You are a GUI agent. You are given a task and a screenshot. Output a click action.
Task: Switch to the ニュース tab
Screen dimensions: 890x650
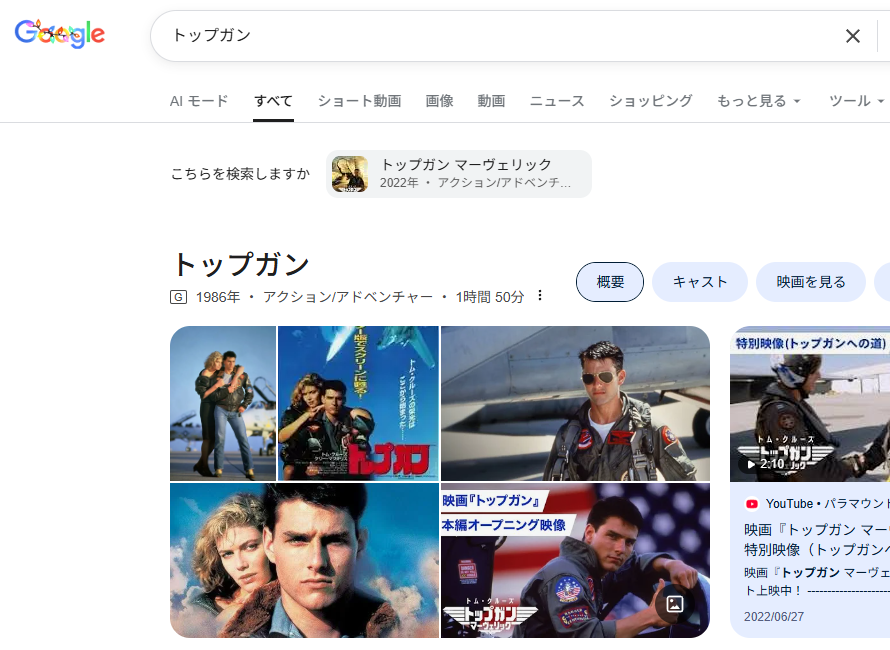click(x=556, y=101)
